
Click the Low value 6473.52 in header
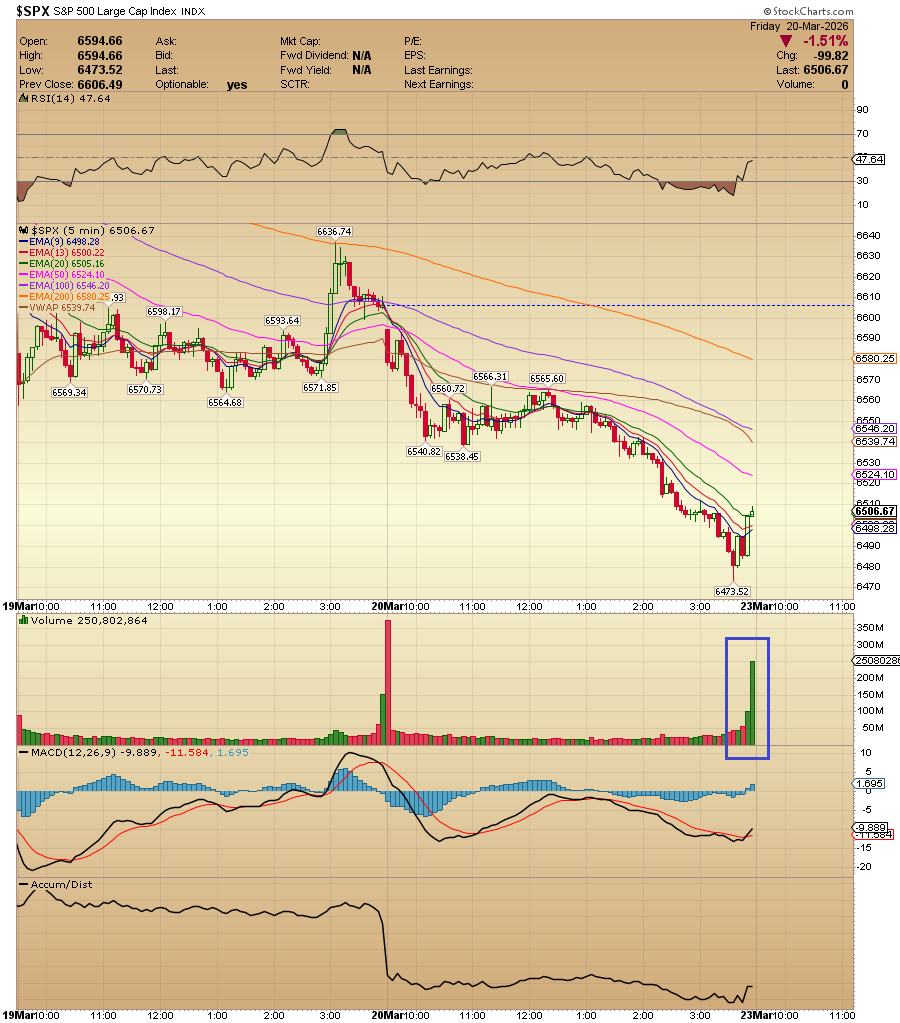click(x=100, y=70)
